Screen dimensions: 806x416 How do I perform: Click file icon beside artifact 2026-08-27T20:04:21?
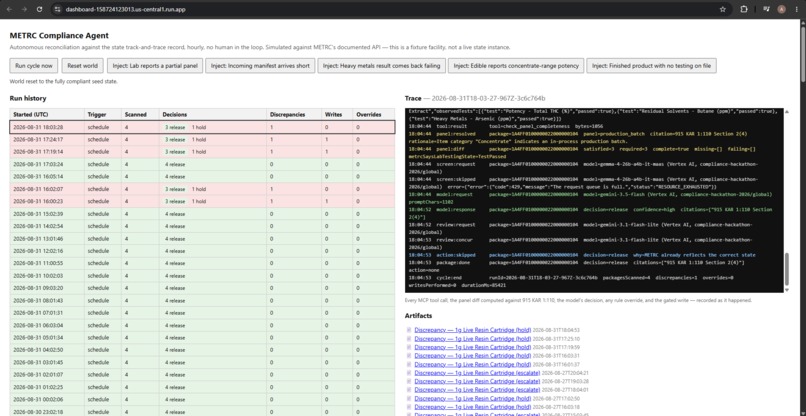[409, 373]
